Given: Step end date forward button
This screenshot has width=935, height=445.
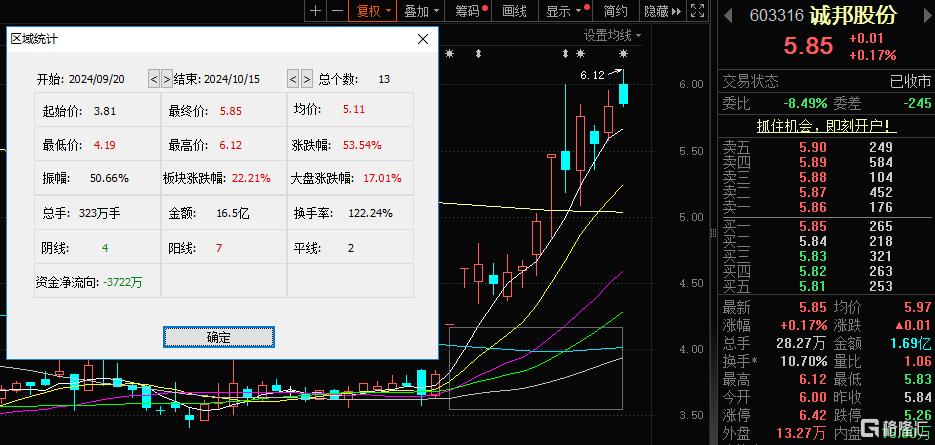Looking at the screenshot, I should point(306,79).
